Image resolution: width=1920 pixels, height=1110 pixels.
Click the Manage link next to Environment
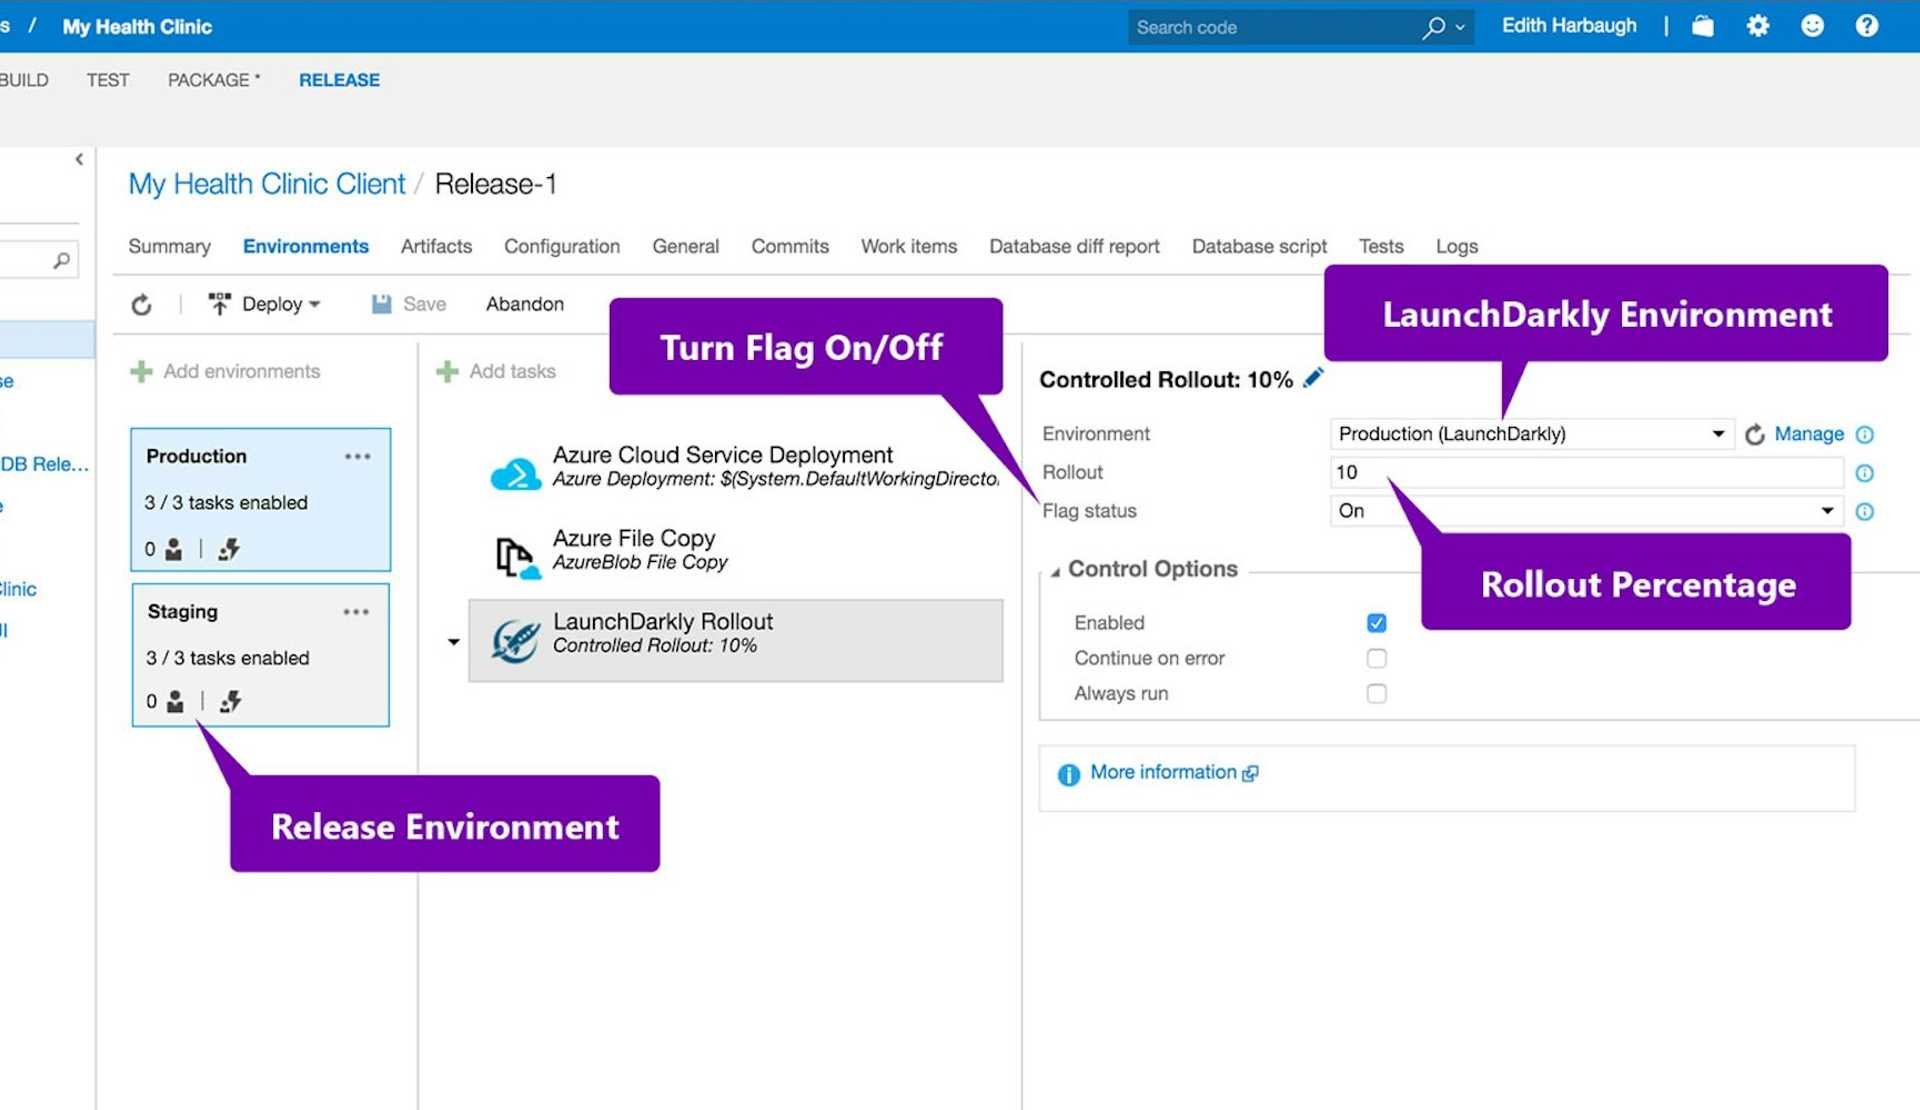1807,434
